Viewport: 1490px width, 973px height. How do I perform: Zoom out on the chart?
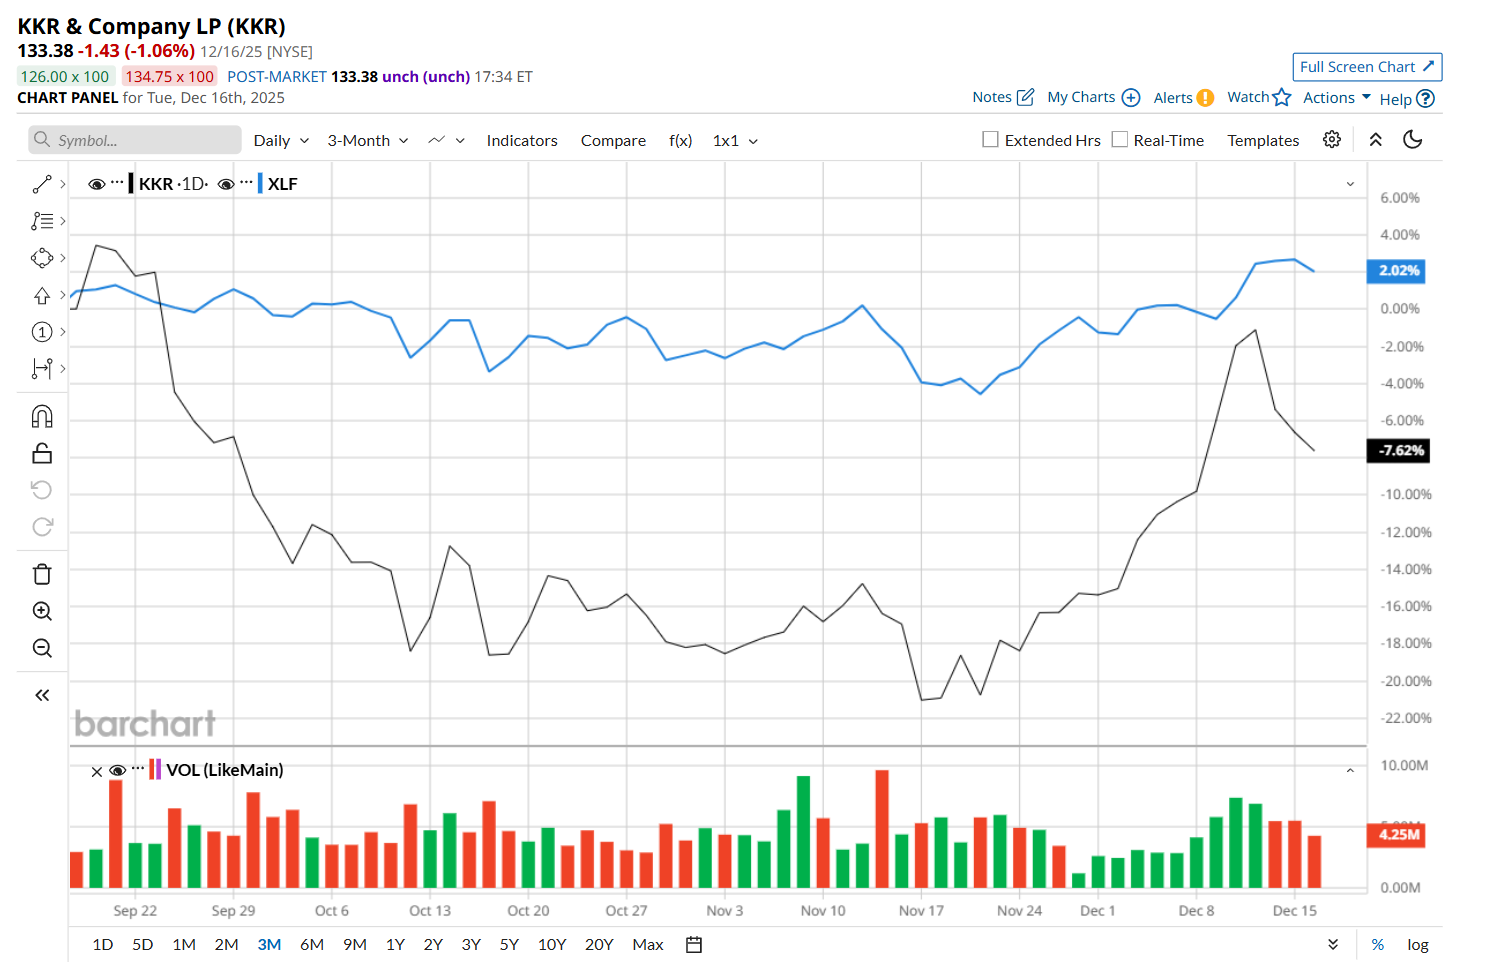[x=41, y=648]
